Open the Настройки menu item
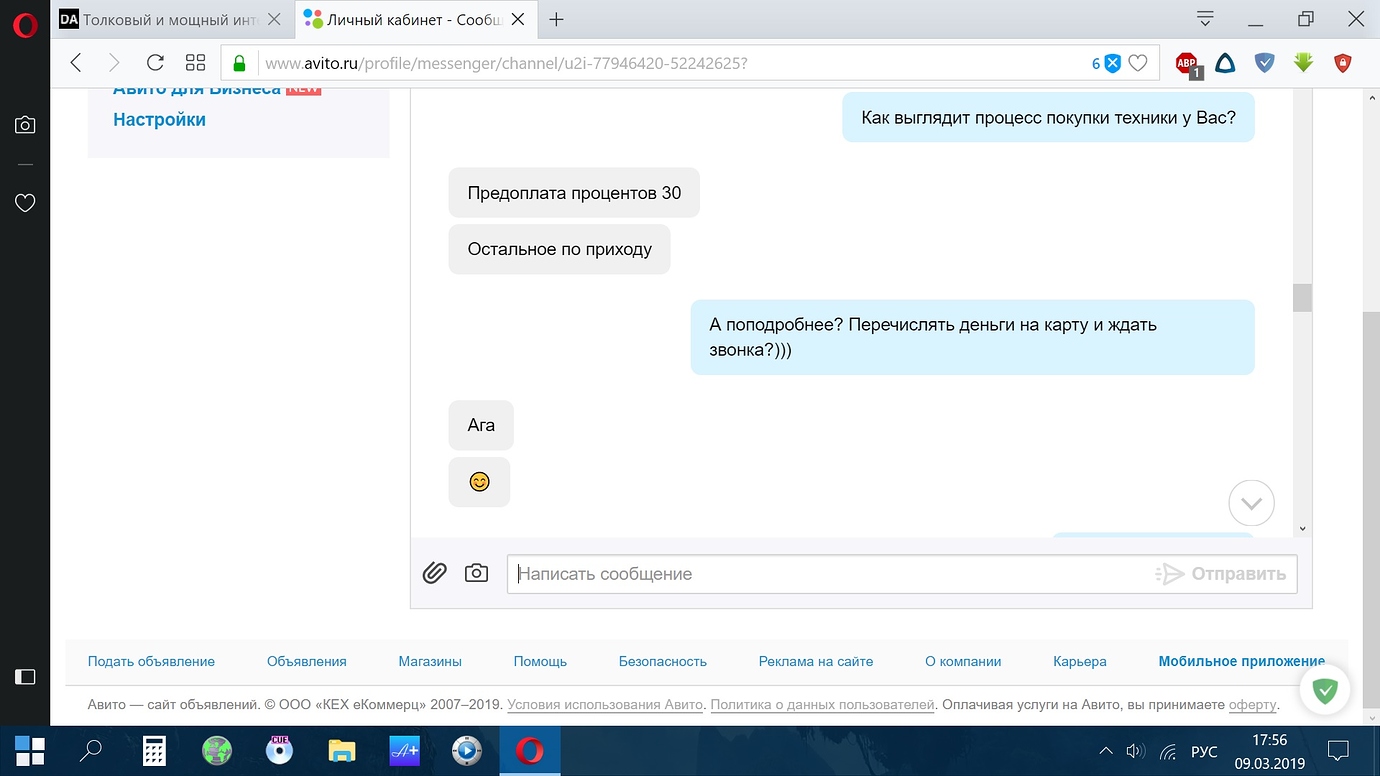 click(159, 119)
